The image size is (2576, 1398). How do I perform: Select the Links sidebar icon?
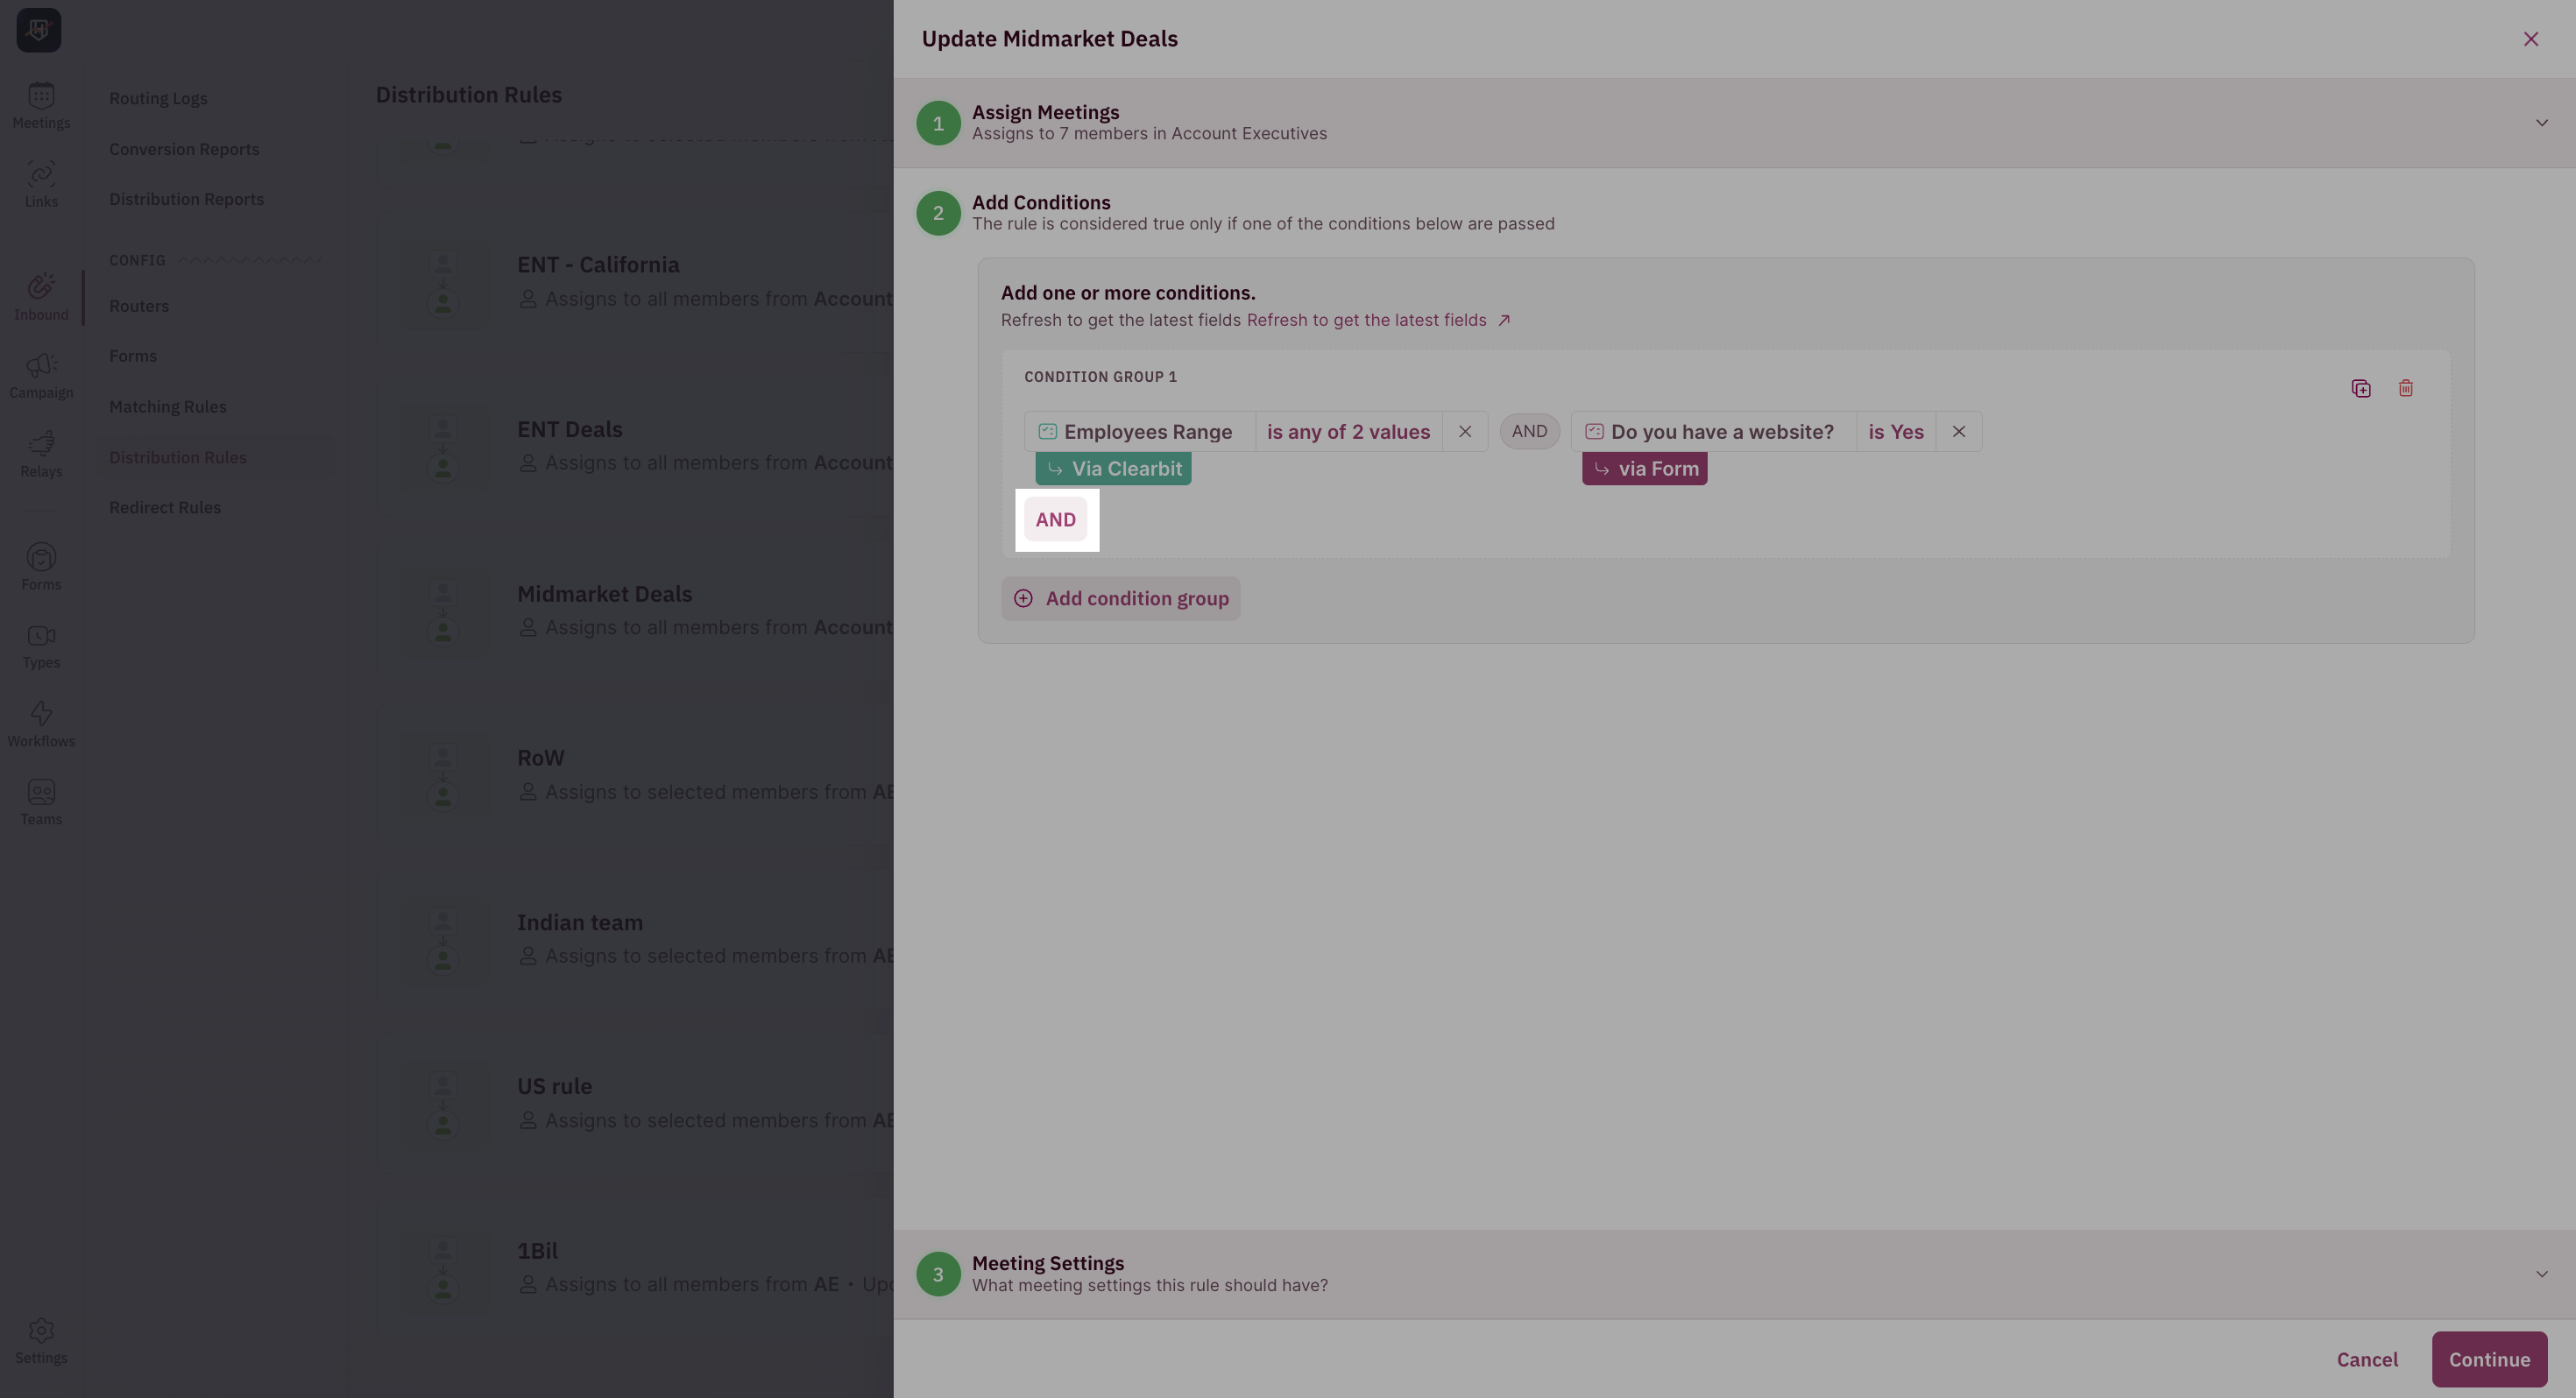(41, 183)
